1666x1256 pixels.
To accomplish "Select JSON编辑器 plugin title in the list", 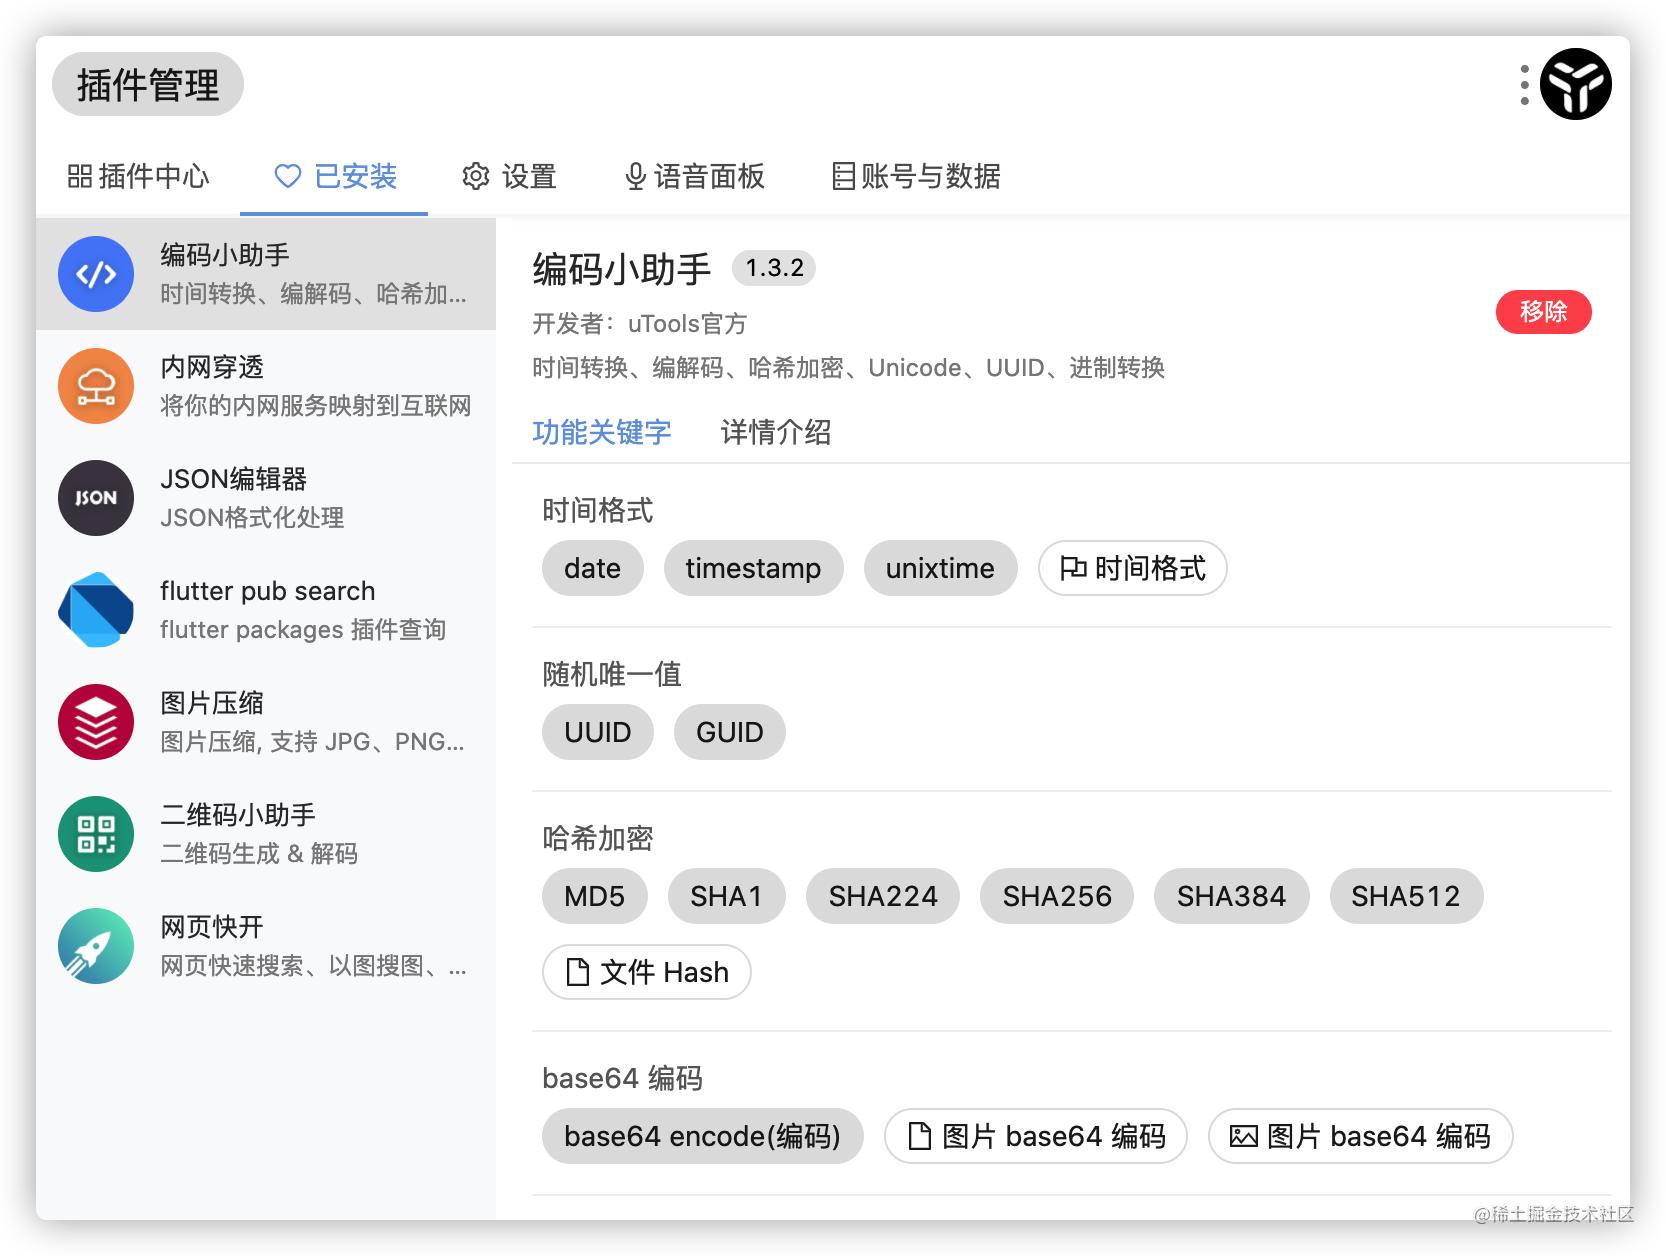I will click(234, 479).
